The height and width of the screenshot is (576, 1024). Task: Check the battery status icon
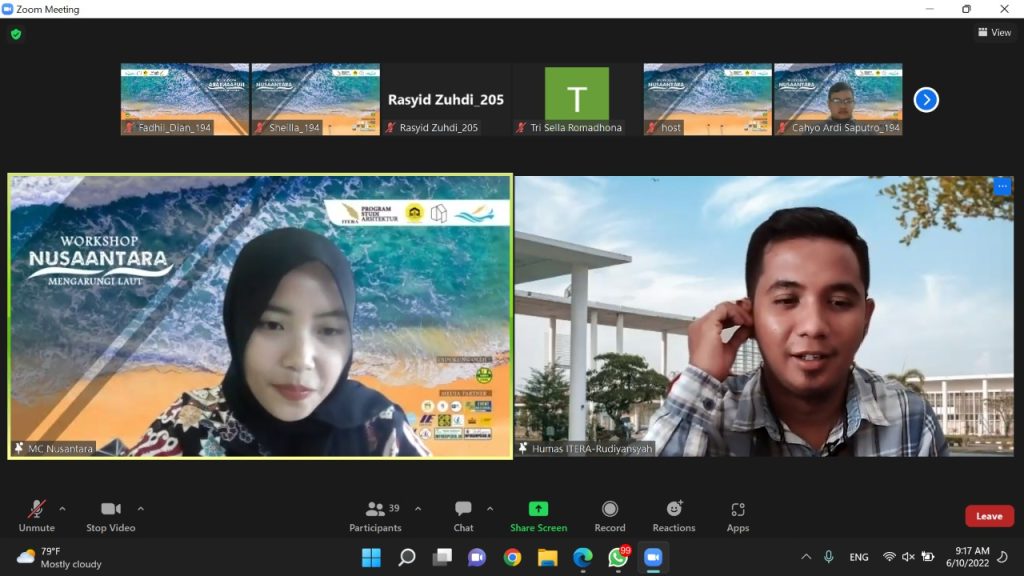(927, 557)
